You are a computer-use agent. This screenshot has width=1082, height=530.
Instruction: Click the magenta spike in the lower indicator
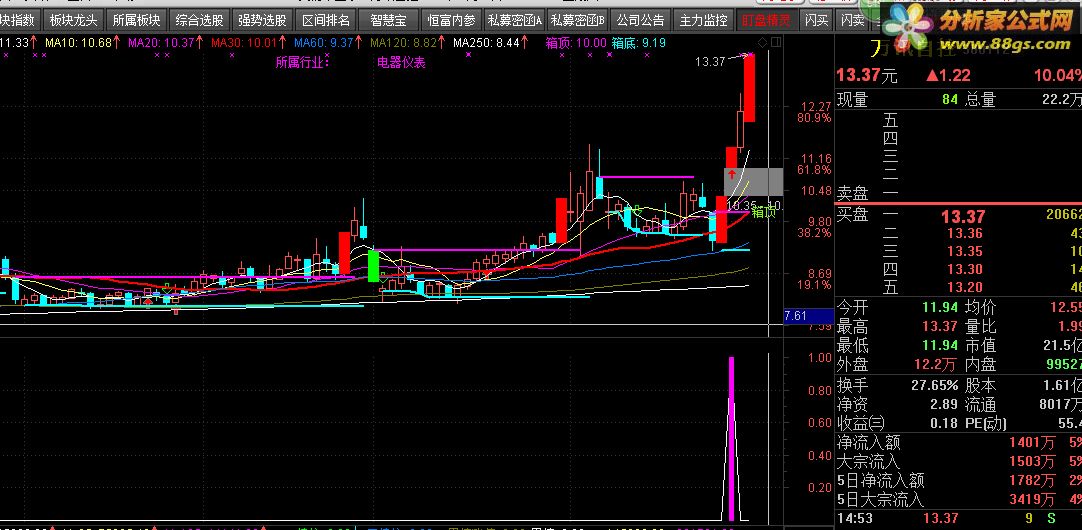pyautogui.click(x=731, y=438)
